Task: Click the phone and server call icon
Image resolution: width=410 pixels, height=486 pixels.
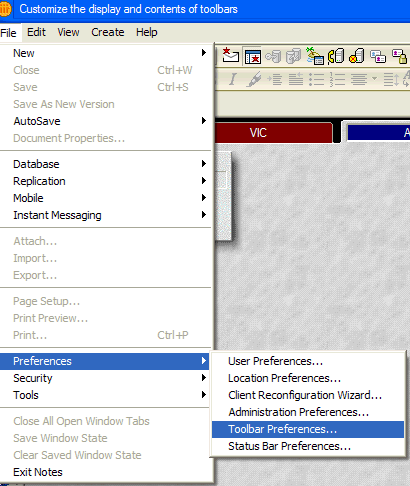Action: tap(335, 56)
